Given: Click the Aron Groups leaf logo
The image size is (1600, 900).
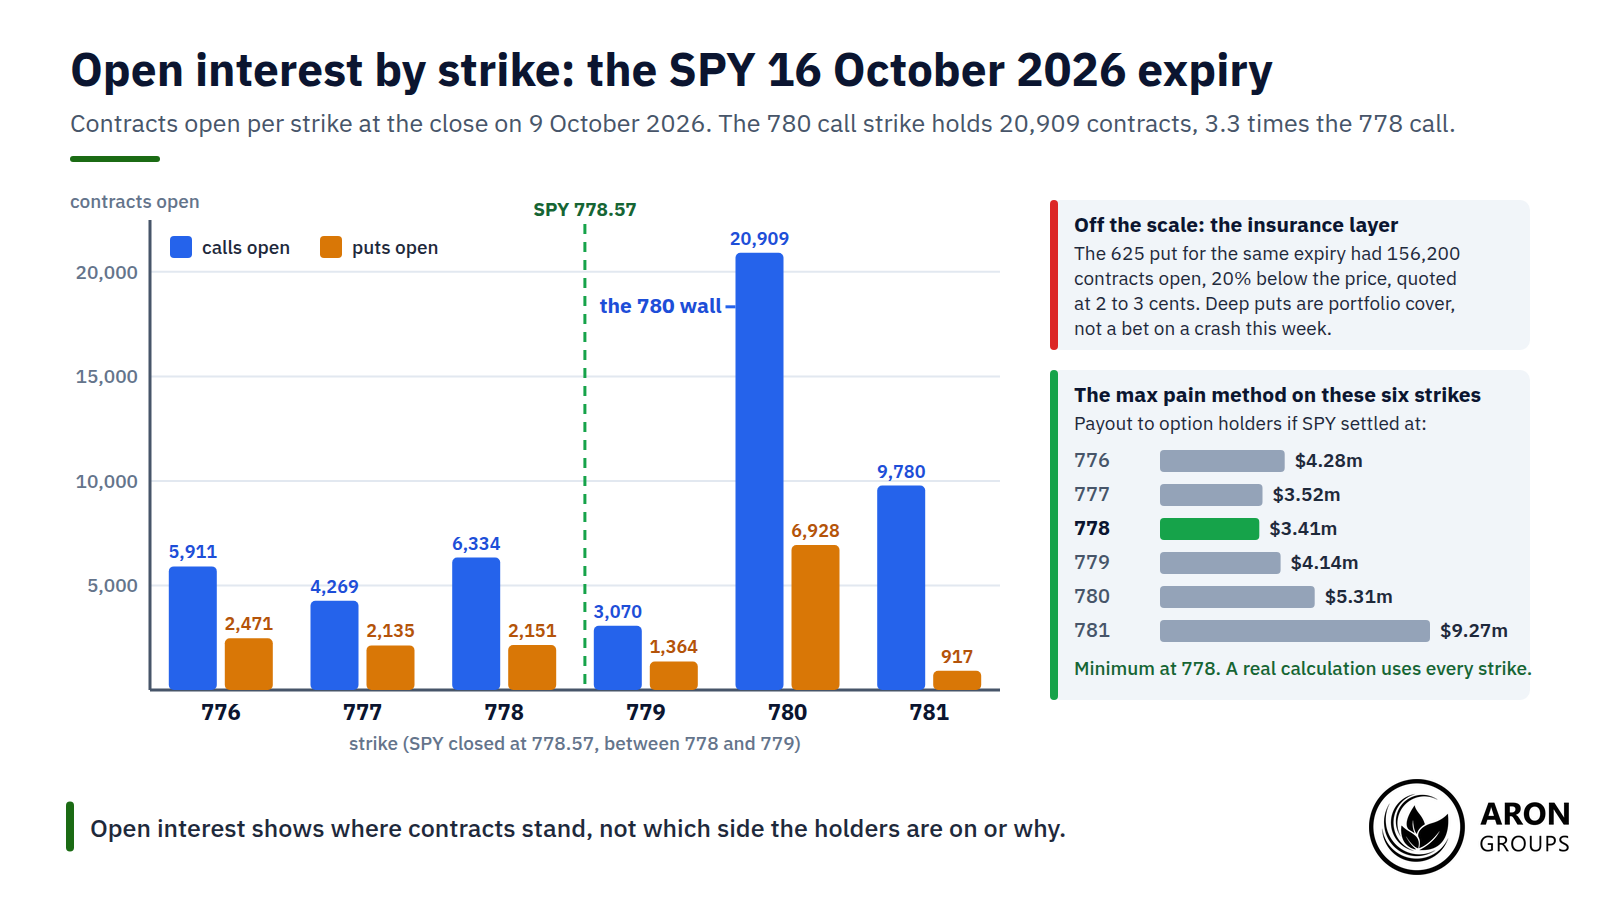Looking at the screenshot, I should tap(1417, 827).
